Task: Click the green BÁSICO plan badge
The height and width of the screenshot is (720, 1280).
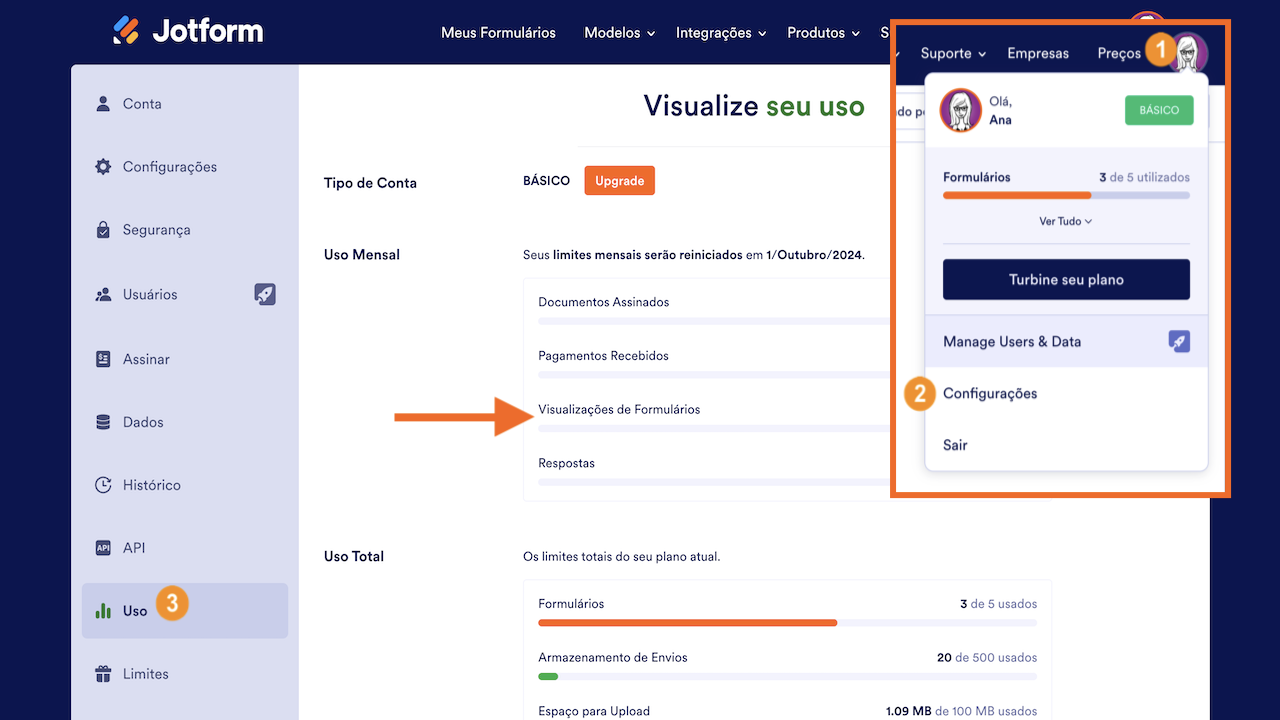Action: click(x=1159, y=110)
